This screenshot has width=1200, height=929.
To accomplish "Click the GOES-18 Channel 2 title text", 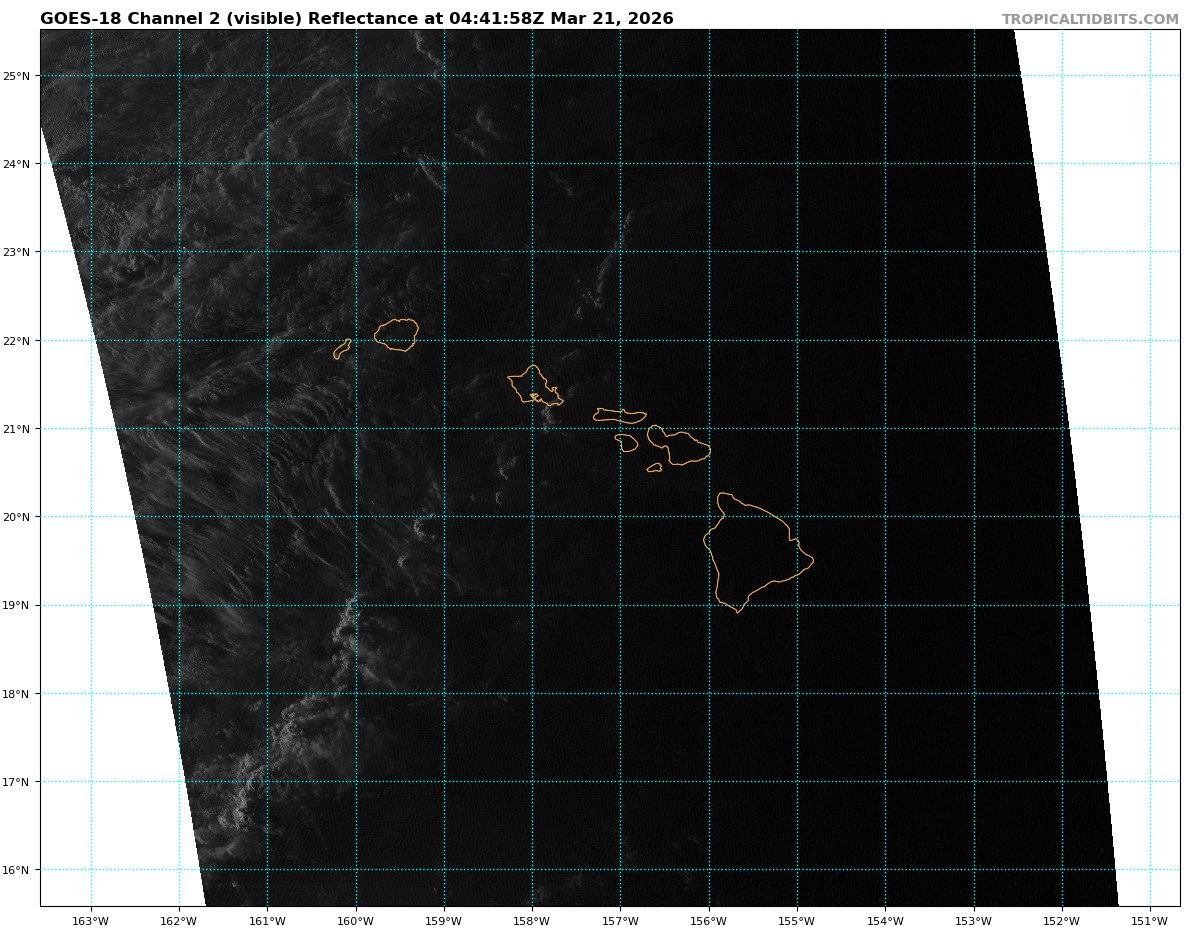I will 170,19.
